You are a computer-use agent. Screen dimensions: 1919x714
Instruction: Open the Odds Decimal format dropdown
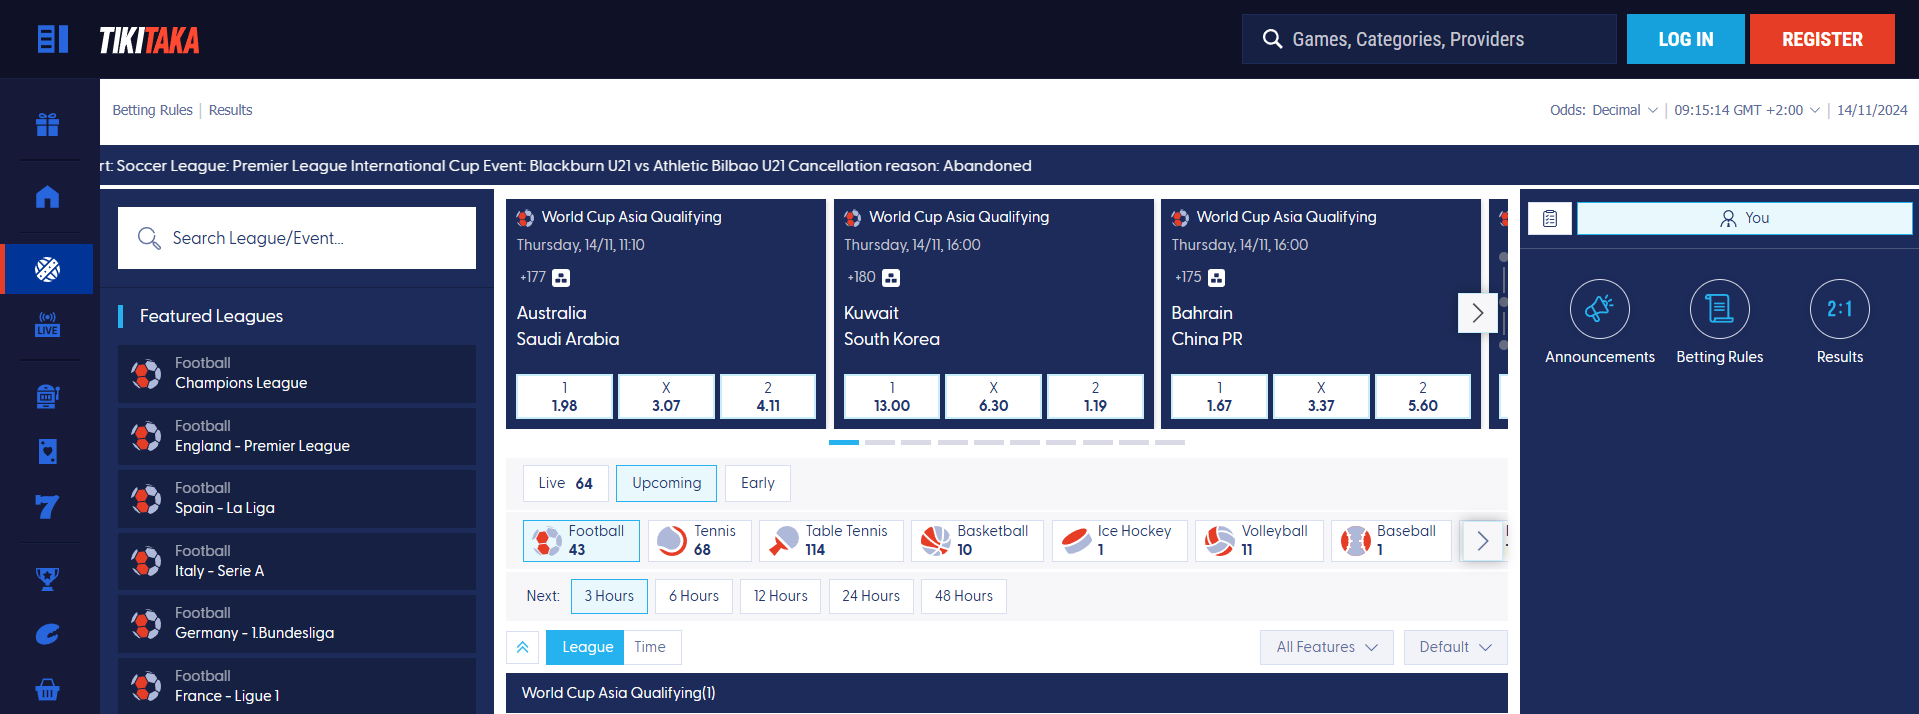click(x=1604, y=110)
